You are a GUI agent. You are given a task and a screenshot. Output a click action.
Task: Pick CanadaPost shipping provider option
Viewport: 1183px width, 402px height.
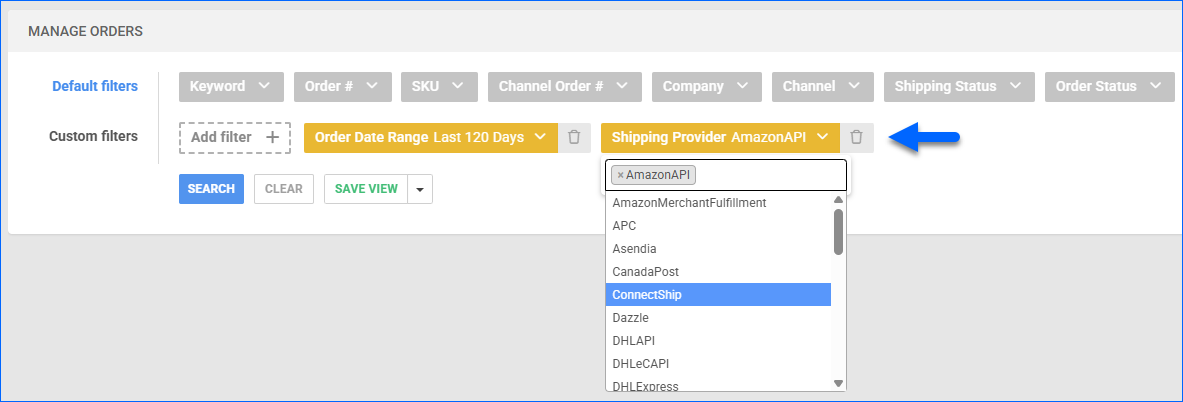[x=718, y=272]
